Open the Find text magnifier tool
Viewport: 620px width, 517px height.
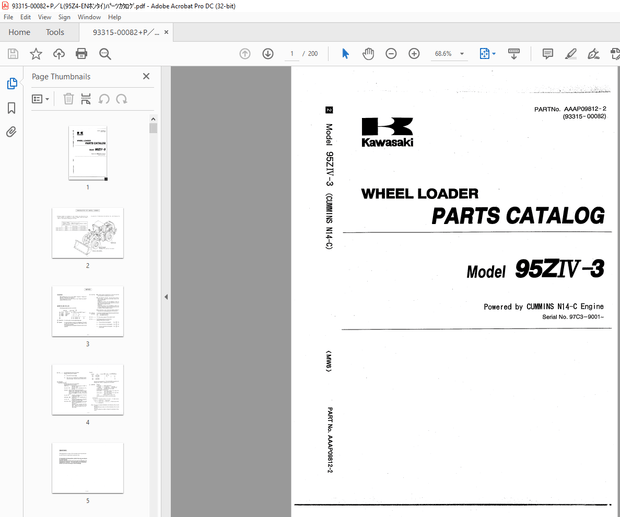[105, 54]
